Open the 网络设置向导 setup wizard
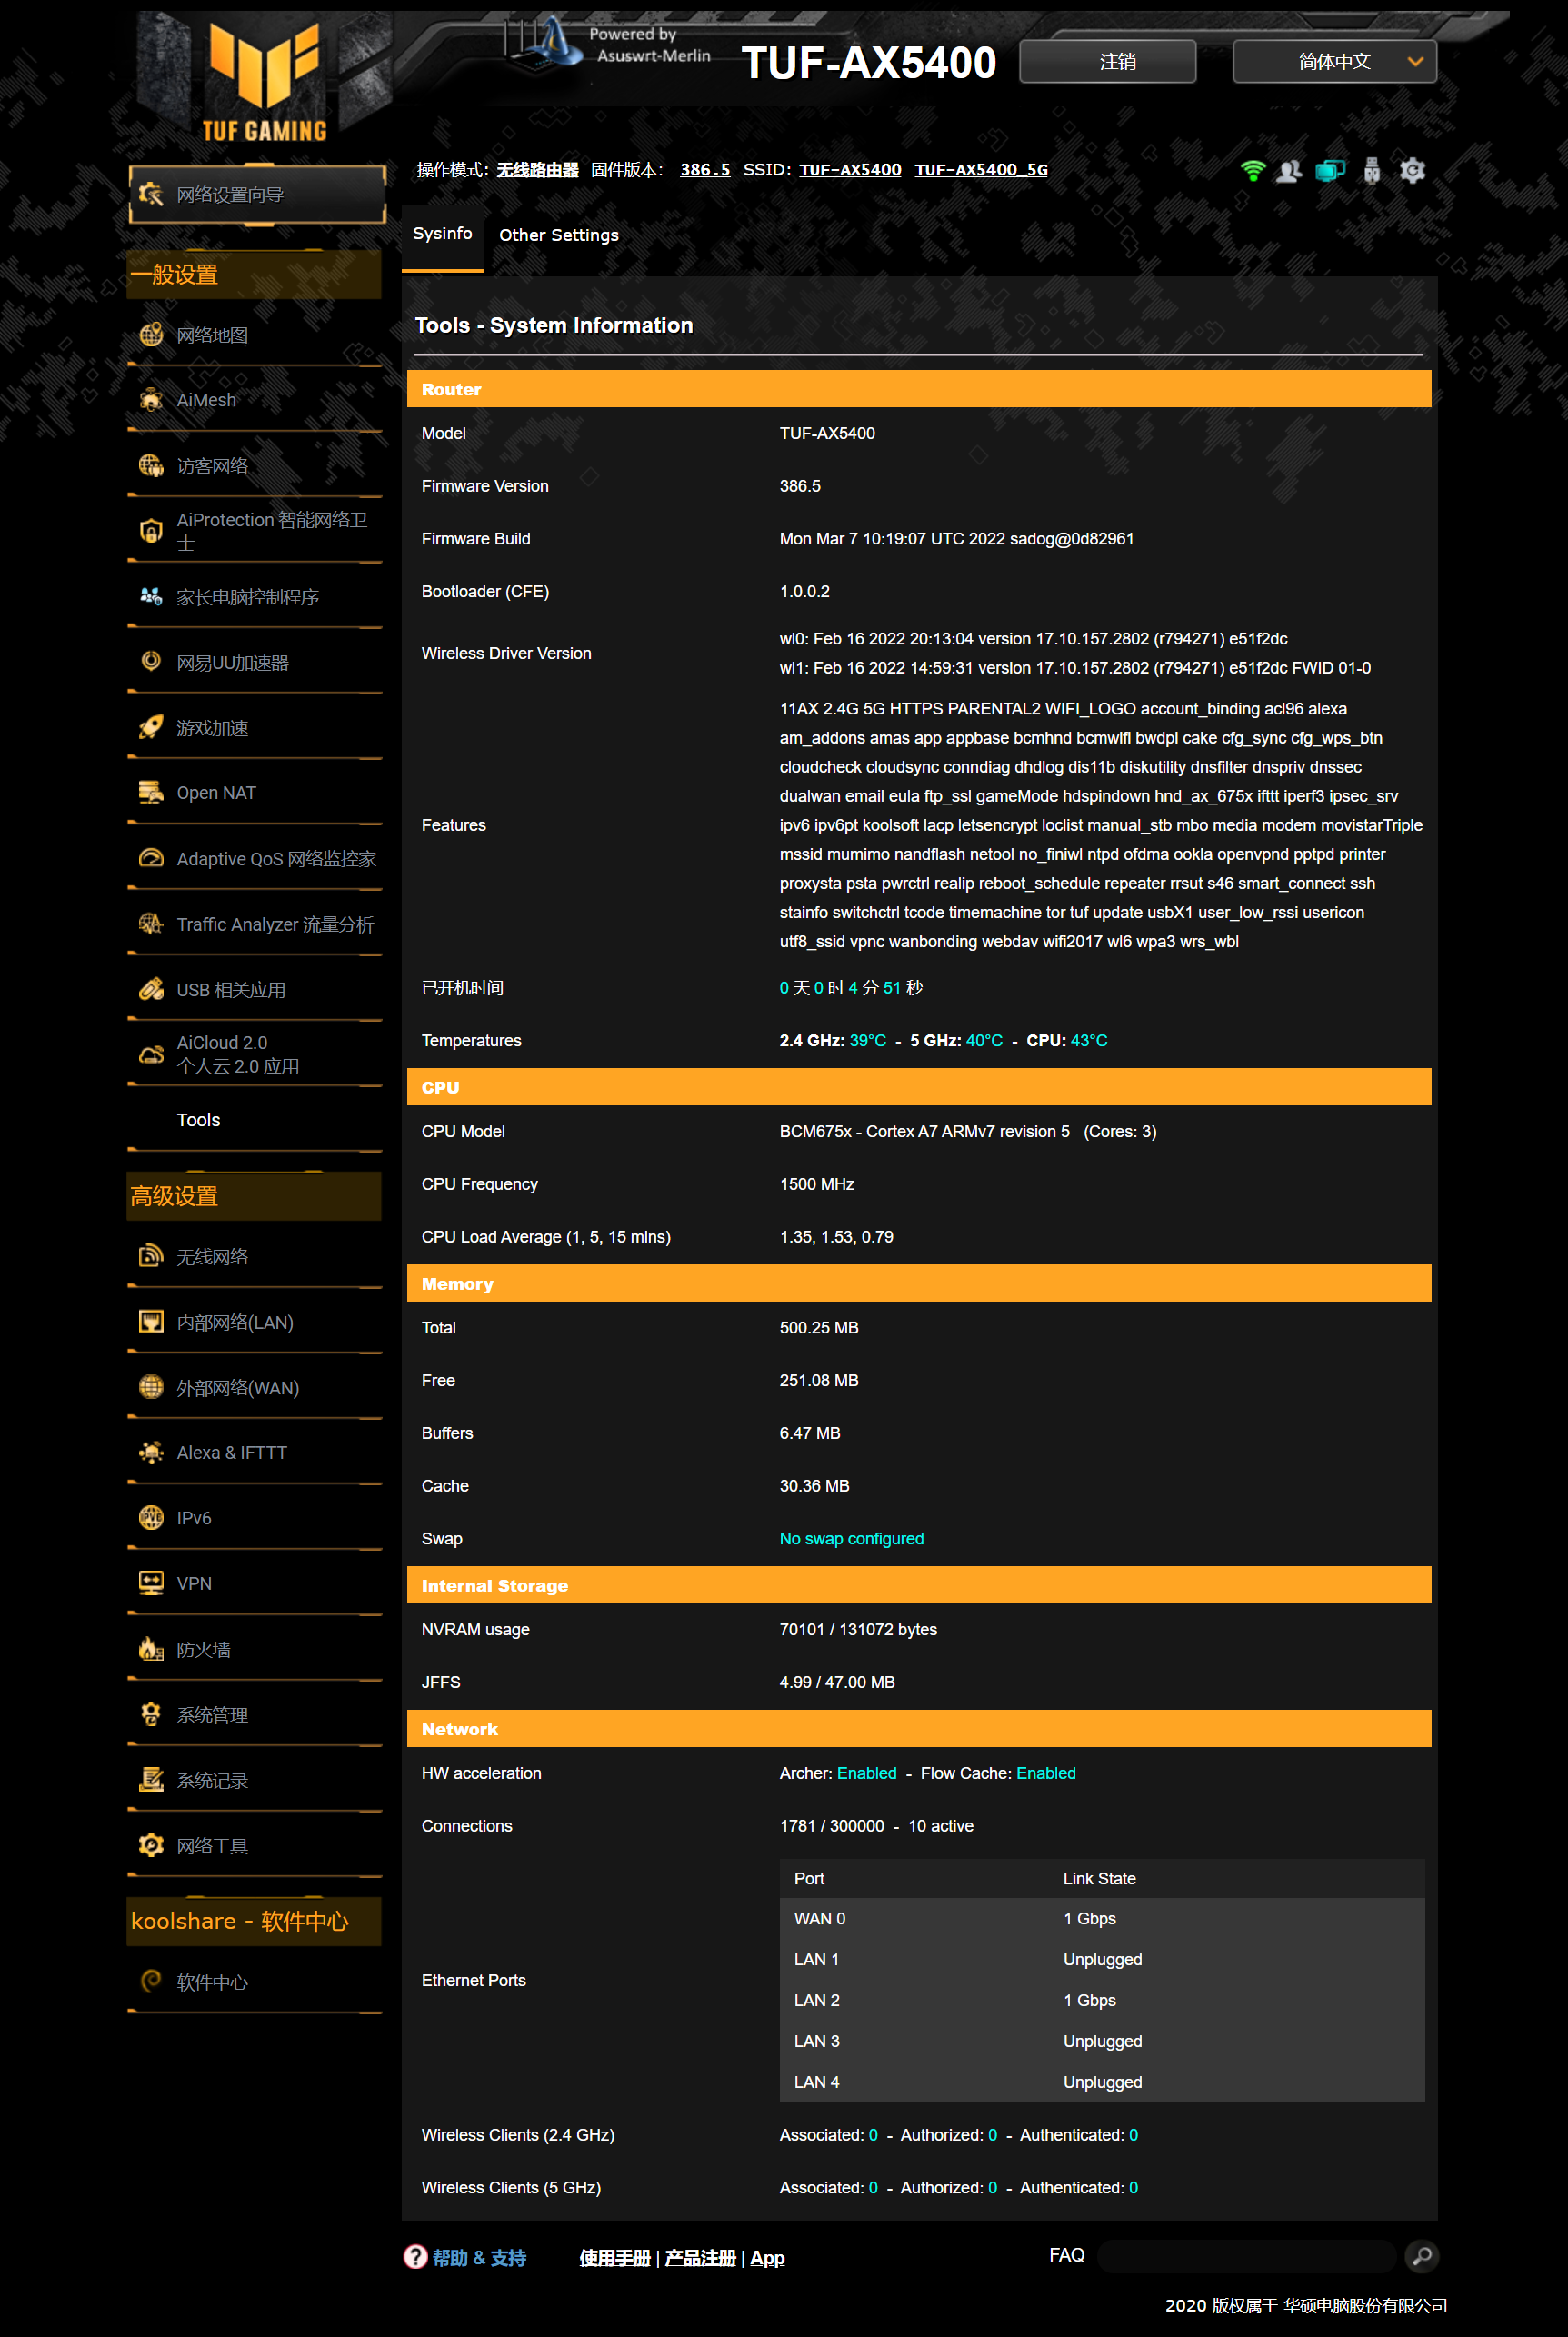Image resolution: width=1568 pixels, height=2337 pixels. pyautogui.click(x=257, y=194)
